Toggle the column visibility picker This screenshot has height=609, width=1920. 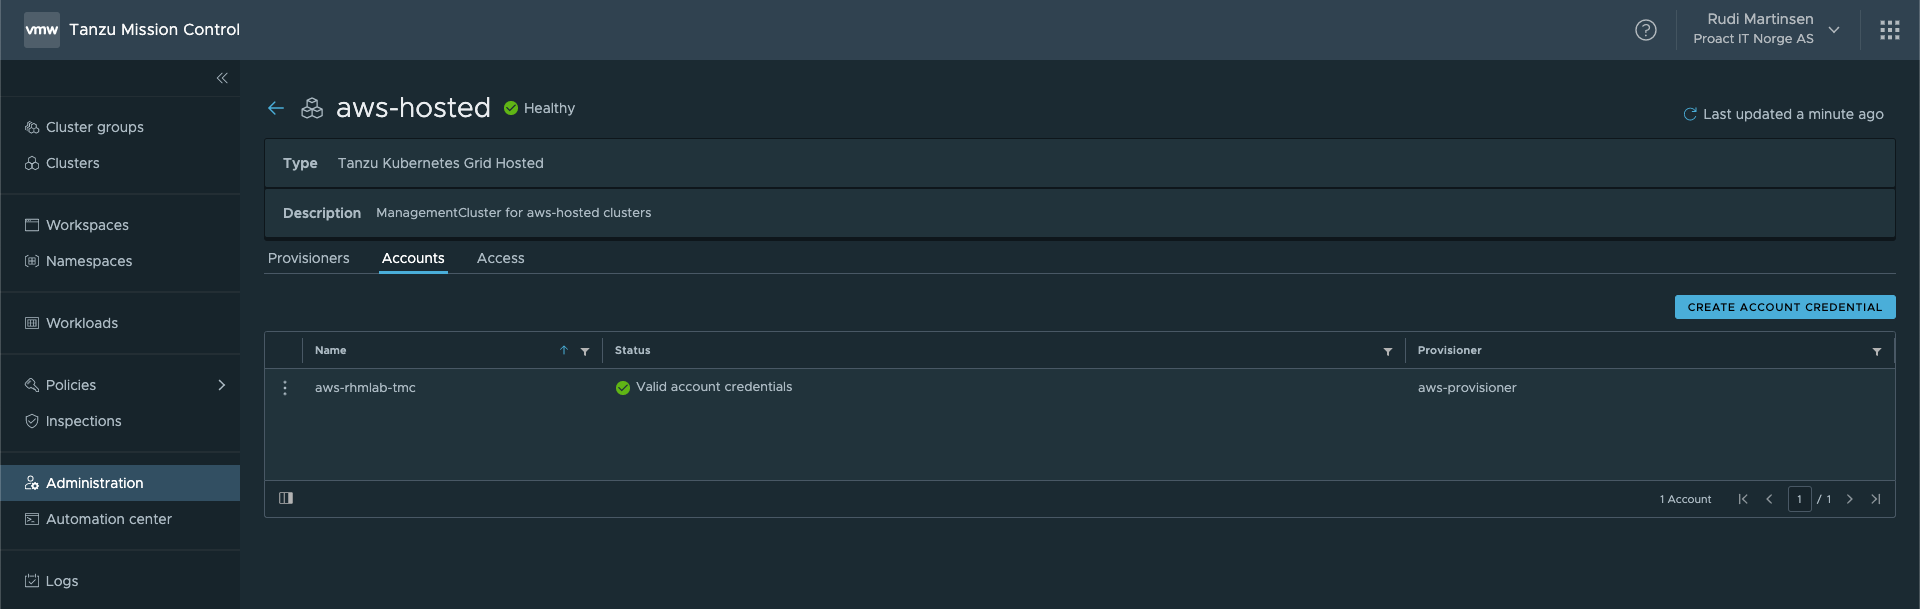click(286, 498)
